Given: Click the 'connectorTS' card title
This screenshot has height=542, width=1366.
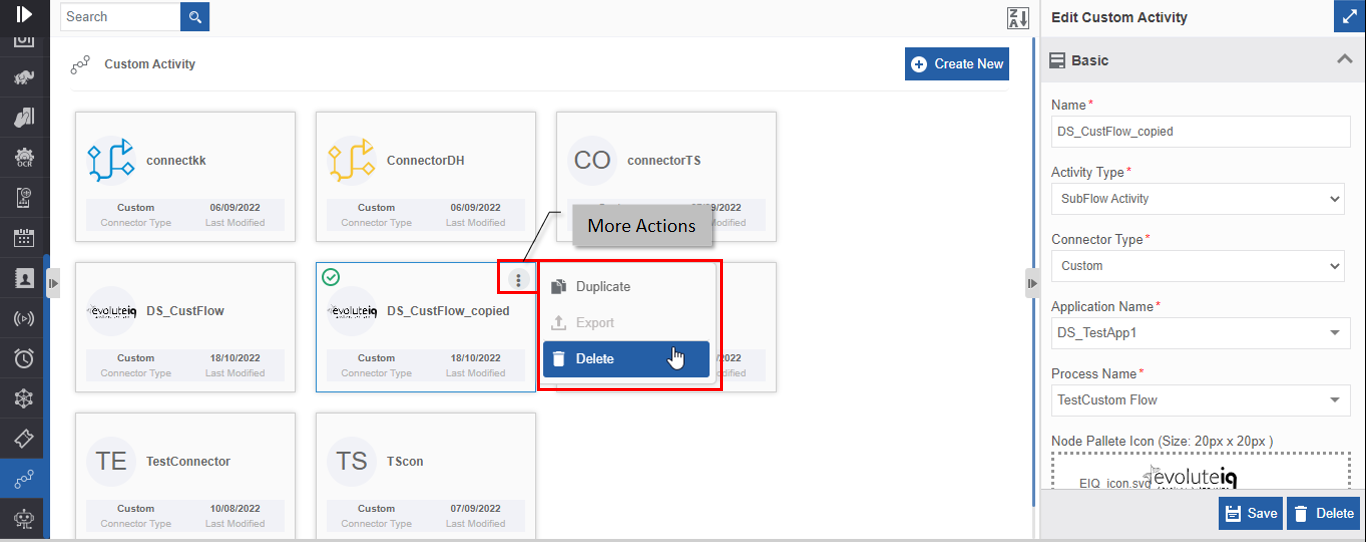Looking at the screenshot, I should coord(664,160).
